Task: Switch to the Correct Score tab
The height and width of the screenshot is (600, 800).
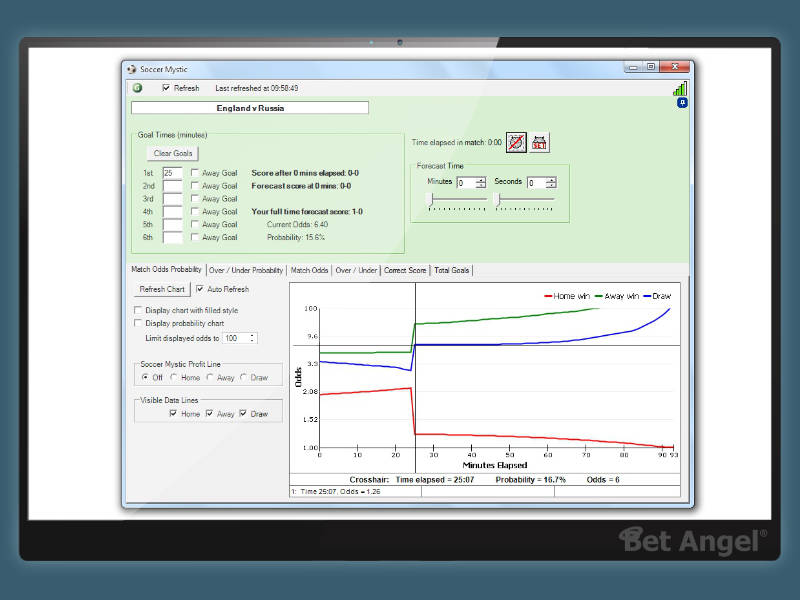Action: point(405,270)
